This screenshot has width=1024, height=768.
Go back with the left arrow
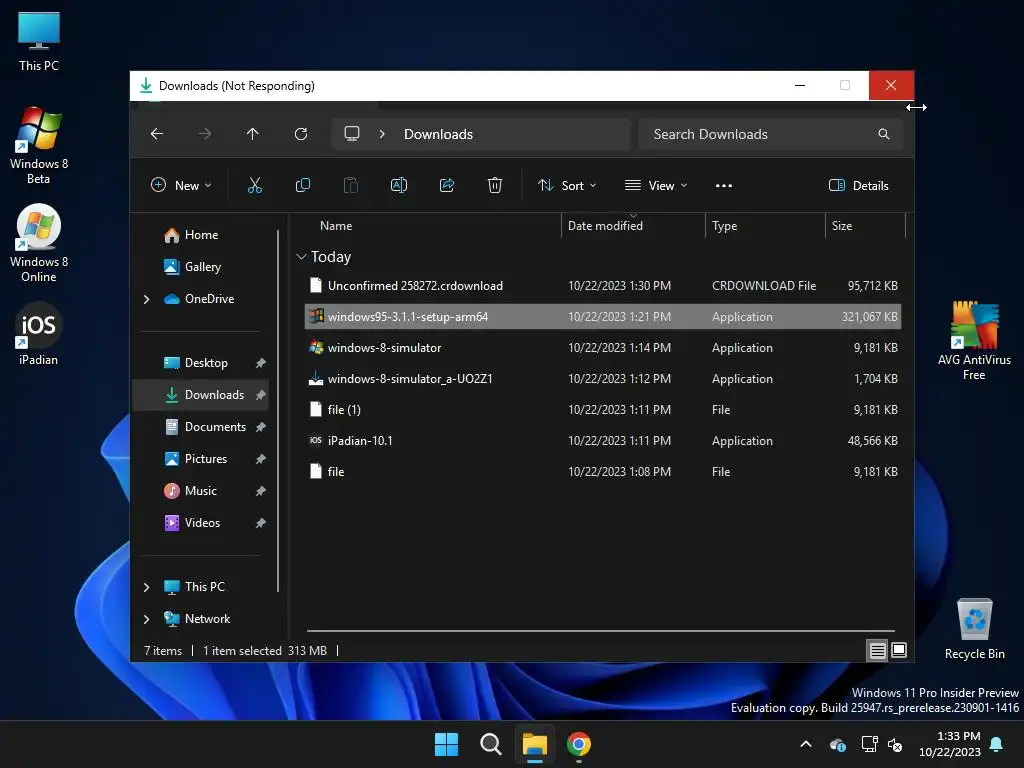[x=157, y=134]
